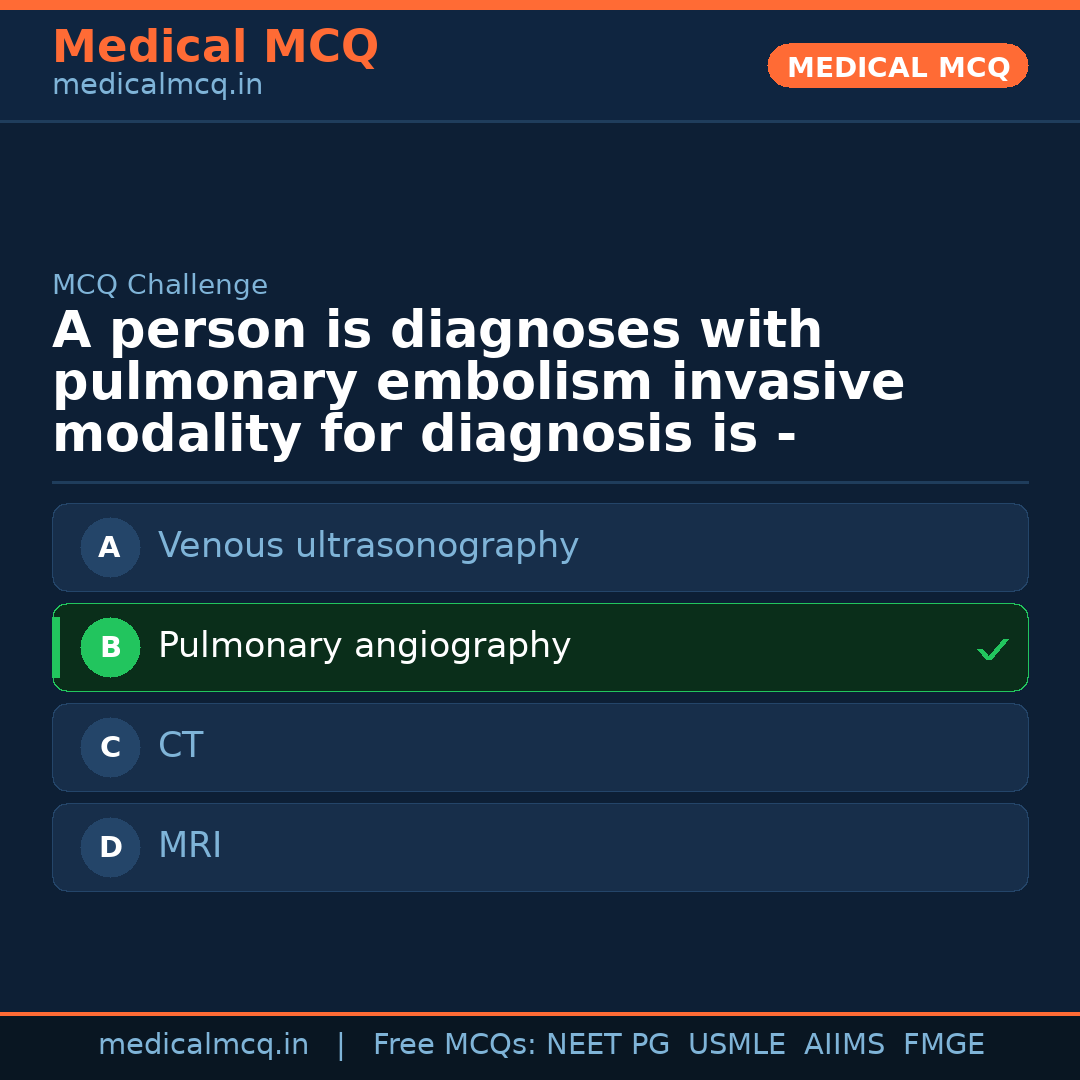This screenshot has height=1080, width=1080.
Task: Choose the letter C option circle
Action: tap(110, 747)
